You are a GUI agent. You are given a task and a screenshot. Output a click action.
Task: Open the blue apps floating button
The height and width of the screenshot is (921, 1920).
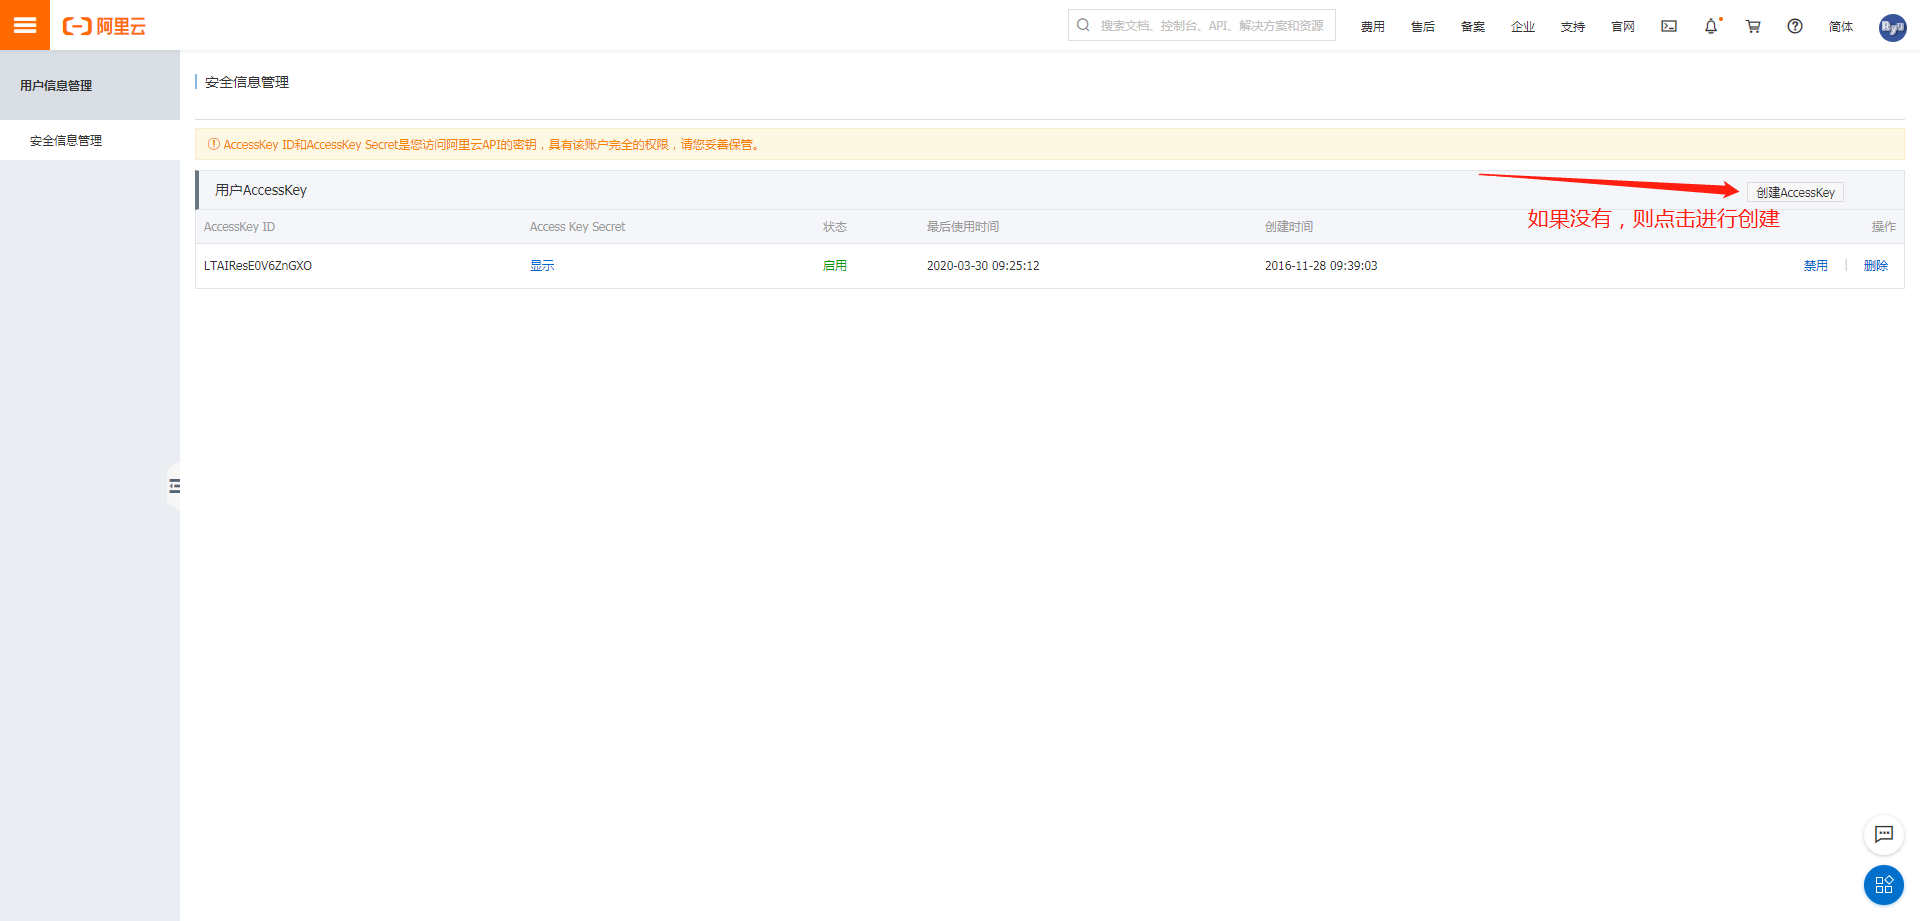(1884, 885)
